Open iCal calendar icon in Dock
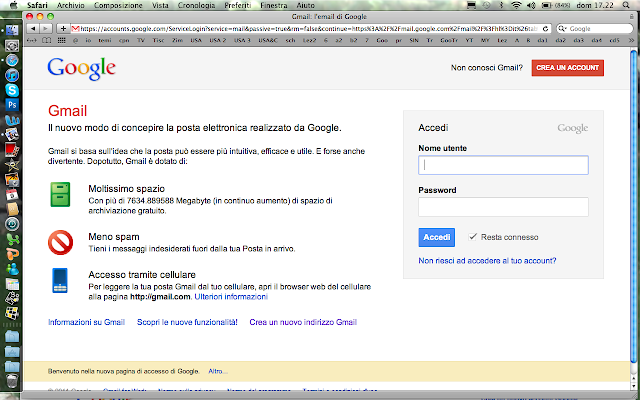640x400 pixels. [x=12, y=195]
